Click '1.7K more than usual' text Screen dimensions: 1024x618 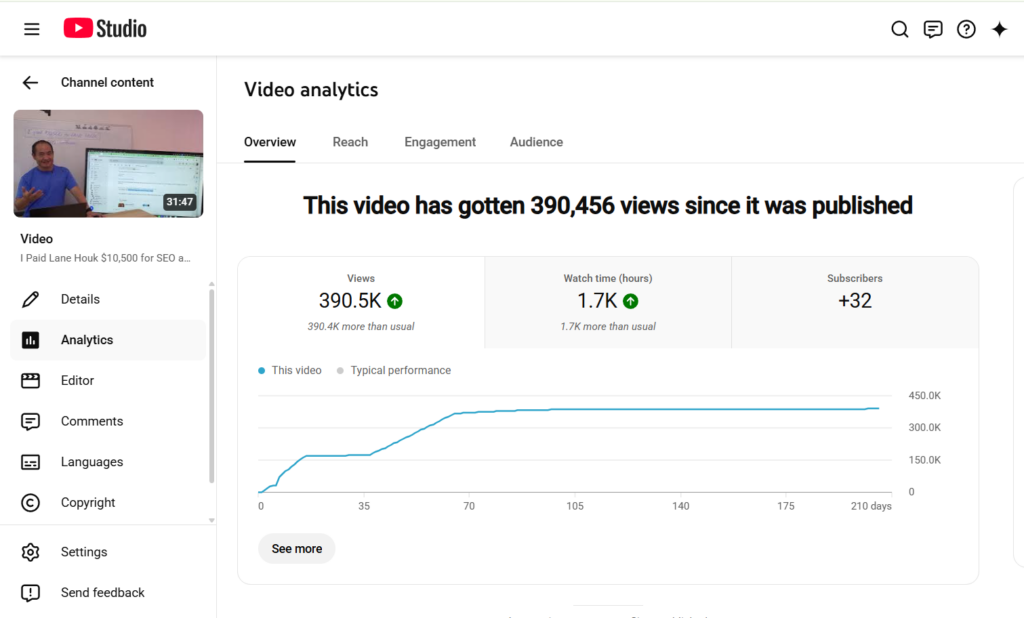(x=608, y=327)
